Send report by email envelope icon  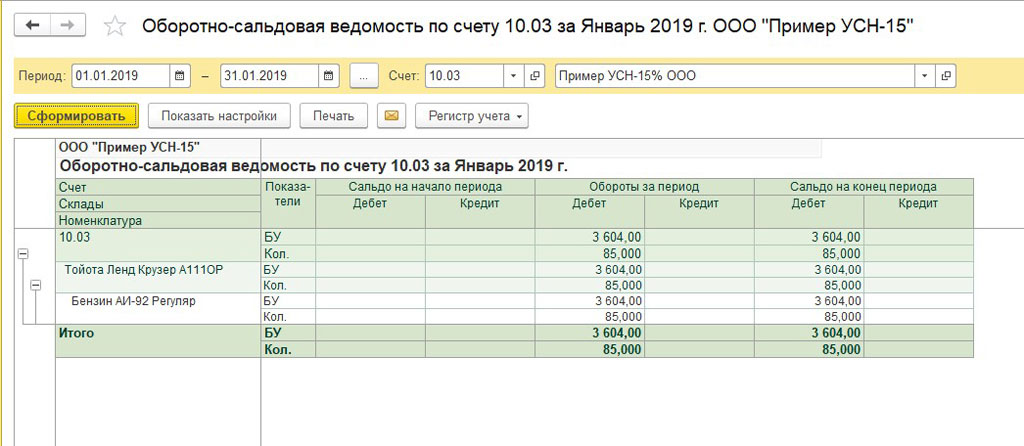391,116
